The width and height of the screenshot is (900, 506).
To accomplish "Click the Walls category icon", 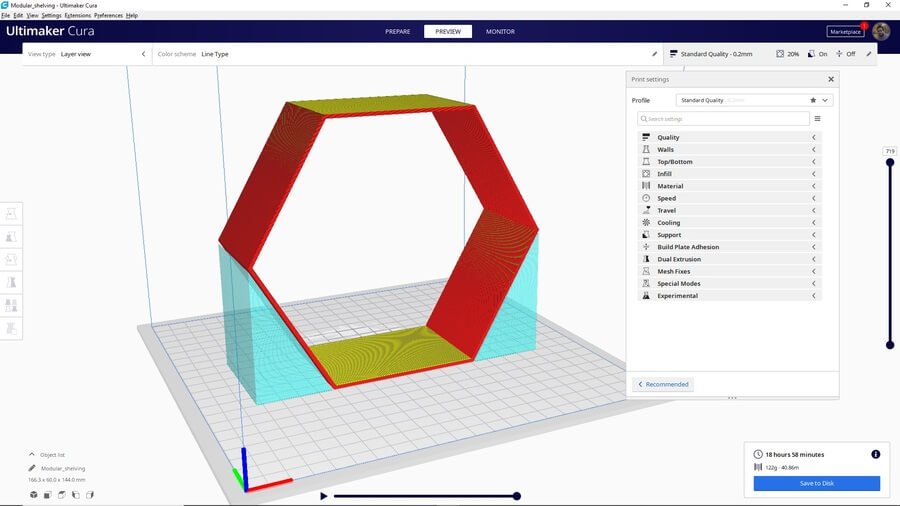I will 646,149.
